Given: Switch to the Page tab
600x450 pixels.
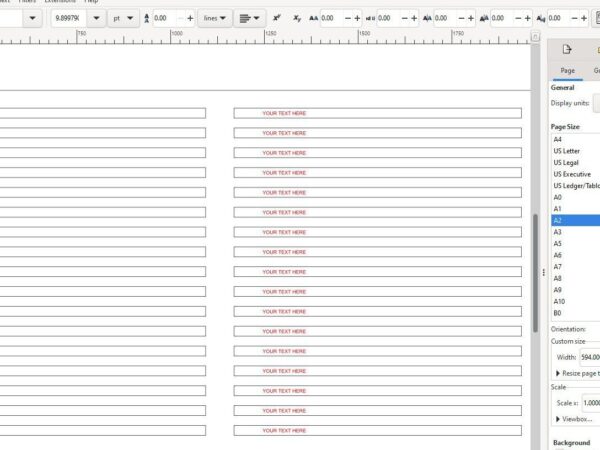Looking at the screenshot, I should click(567, 71).
